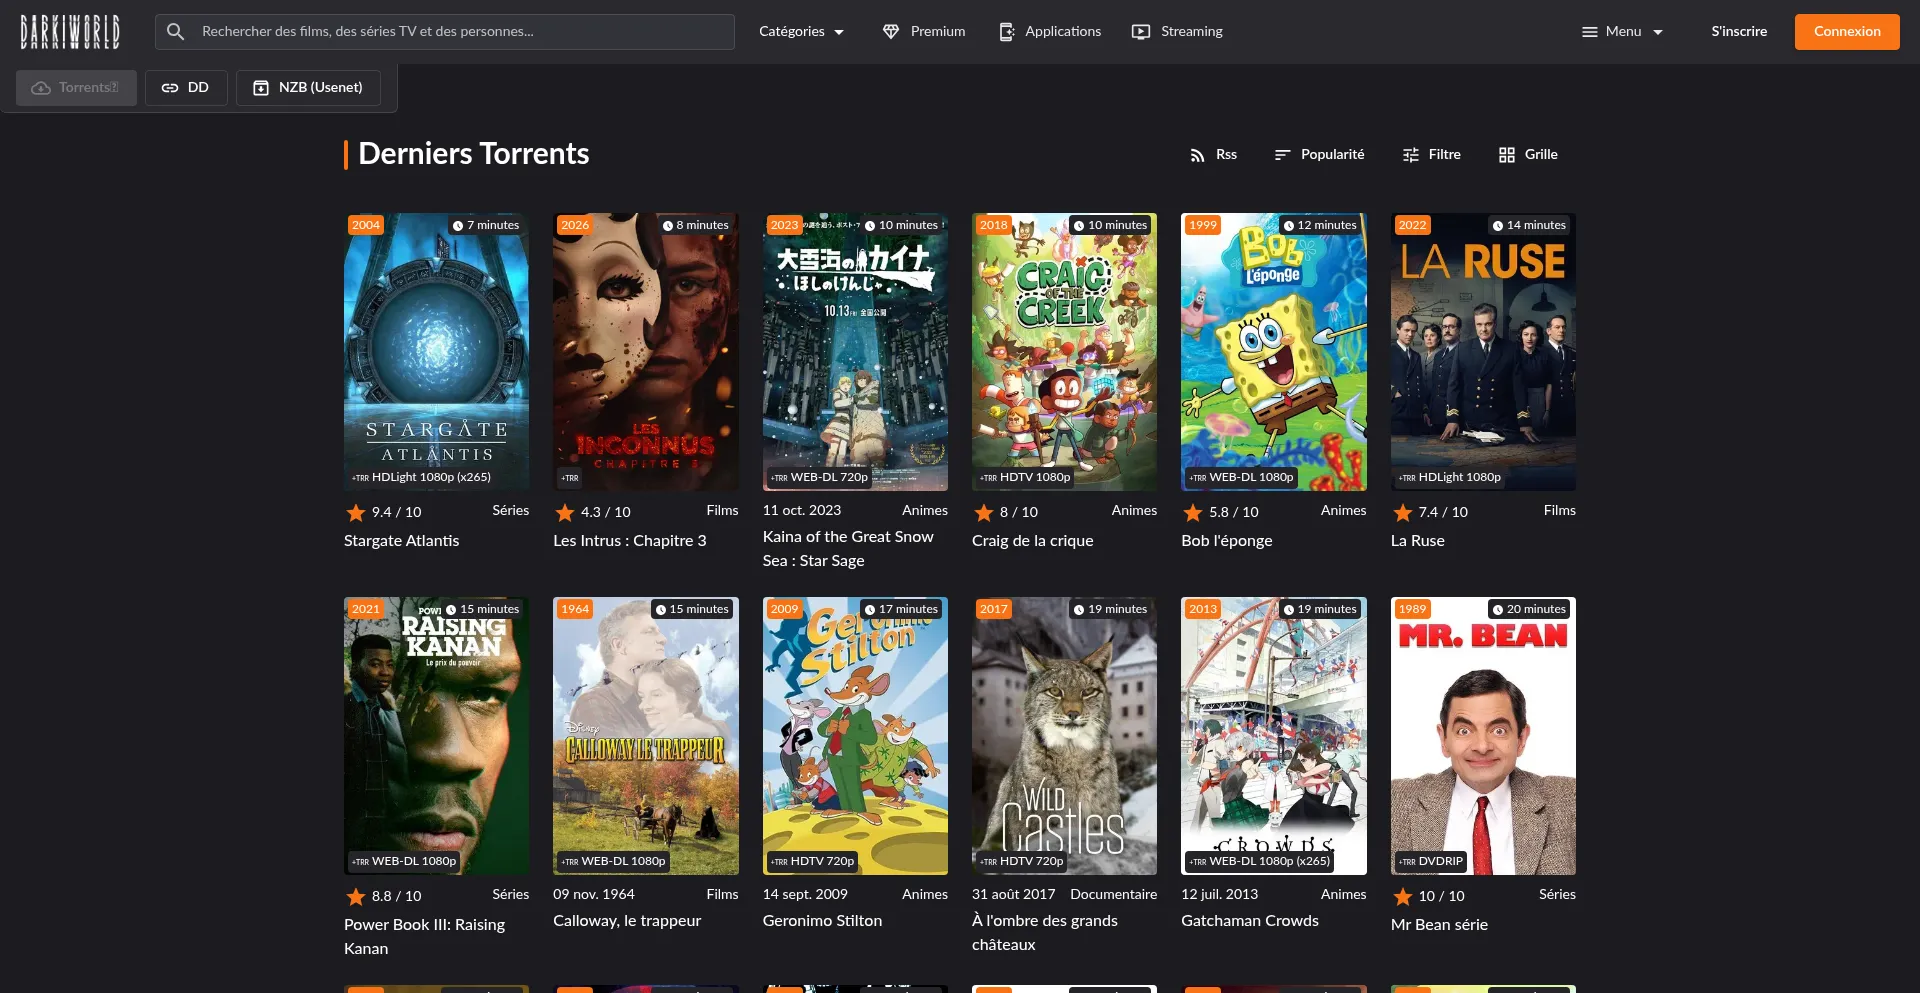The width and height of the screenshot is (1920, 993).
Task: Click the DD link chain icon
Action: (x=170, y=88)
